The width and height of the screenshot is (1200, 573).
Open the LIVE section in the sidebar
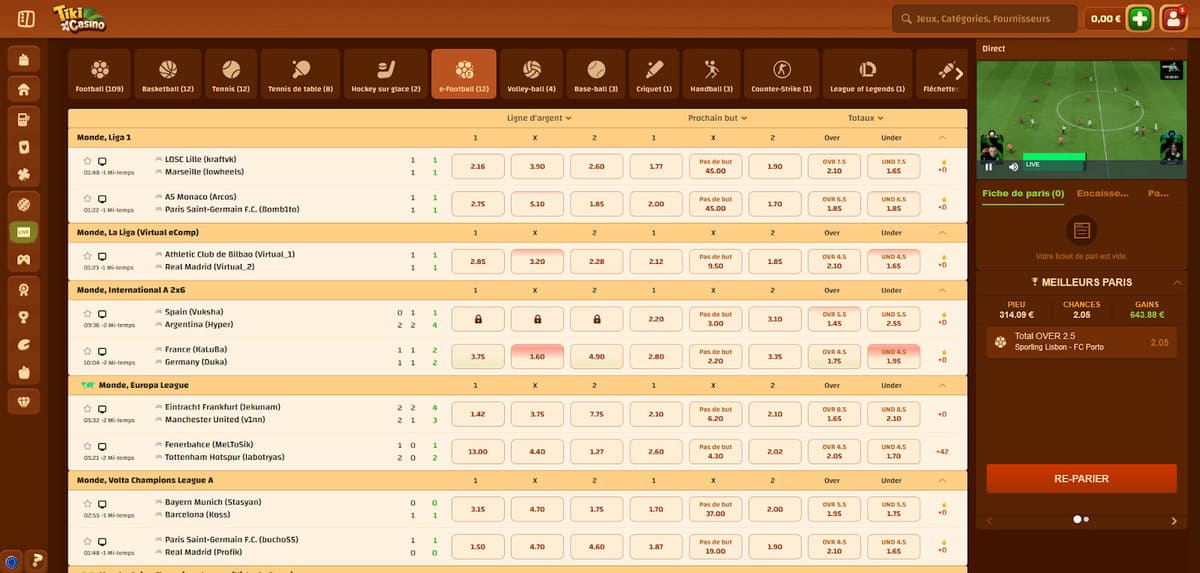pos(24,231)
